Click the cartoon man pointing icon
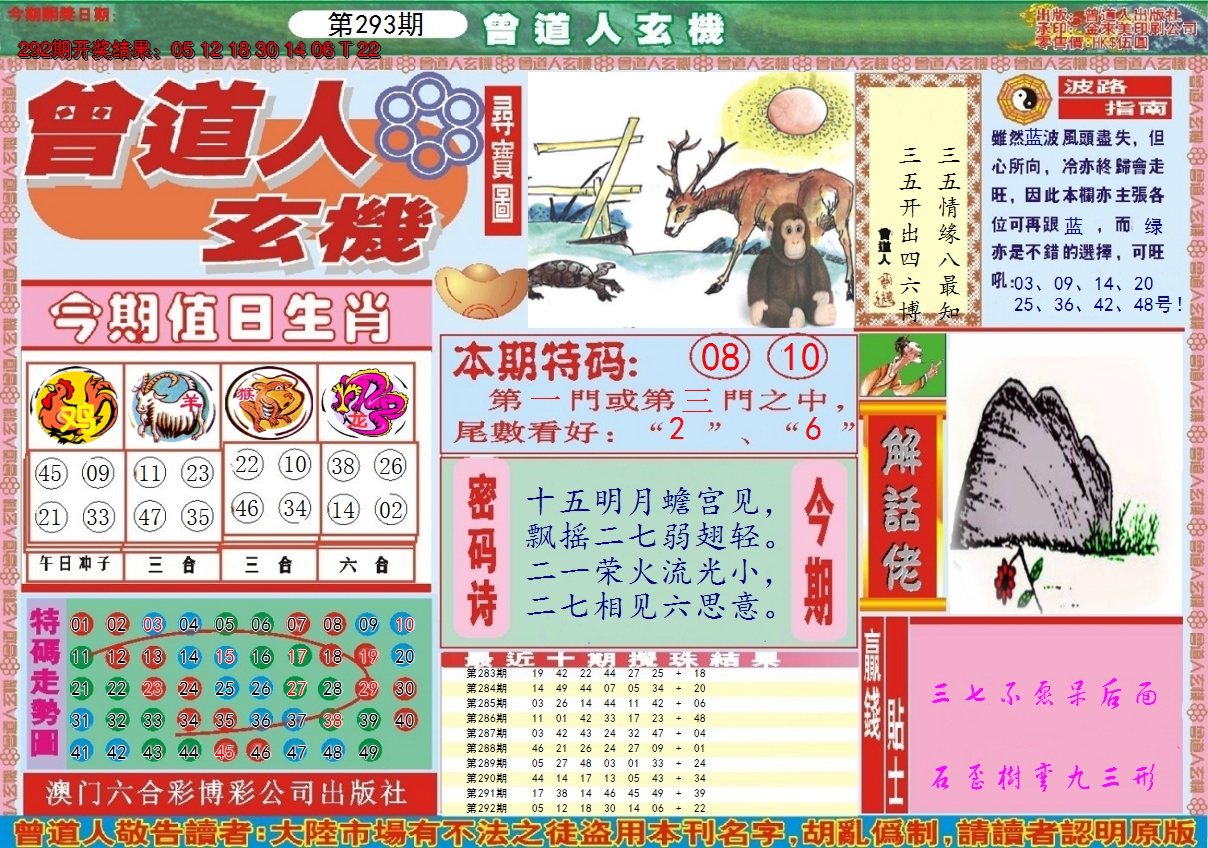The image size is (1208, 848). [x=902, y=367]
